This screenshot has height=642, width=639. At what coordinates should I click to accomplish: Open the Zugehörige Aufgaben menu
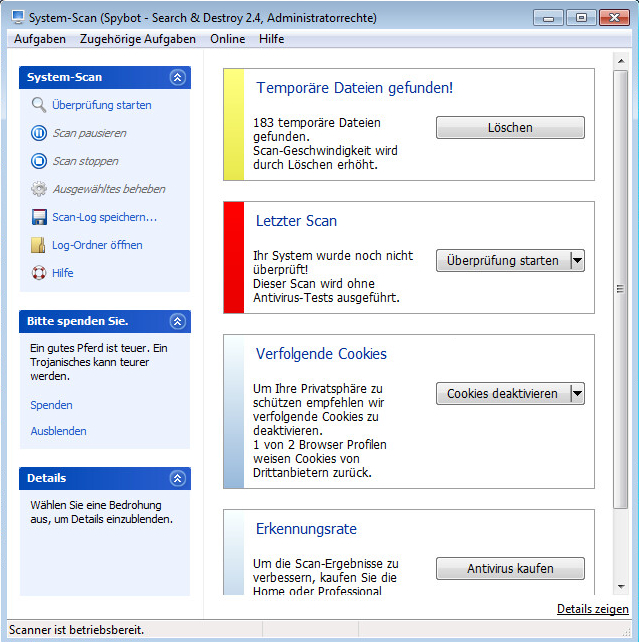click(138, 39)
